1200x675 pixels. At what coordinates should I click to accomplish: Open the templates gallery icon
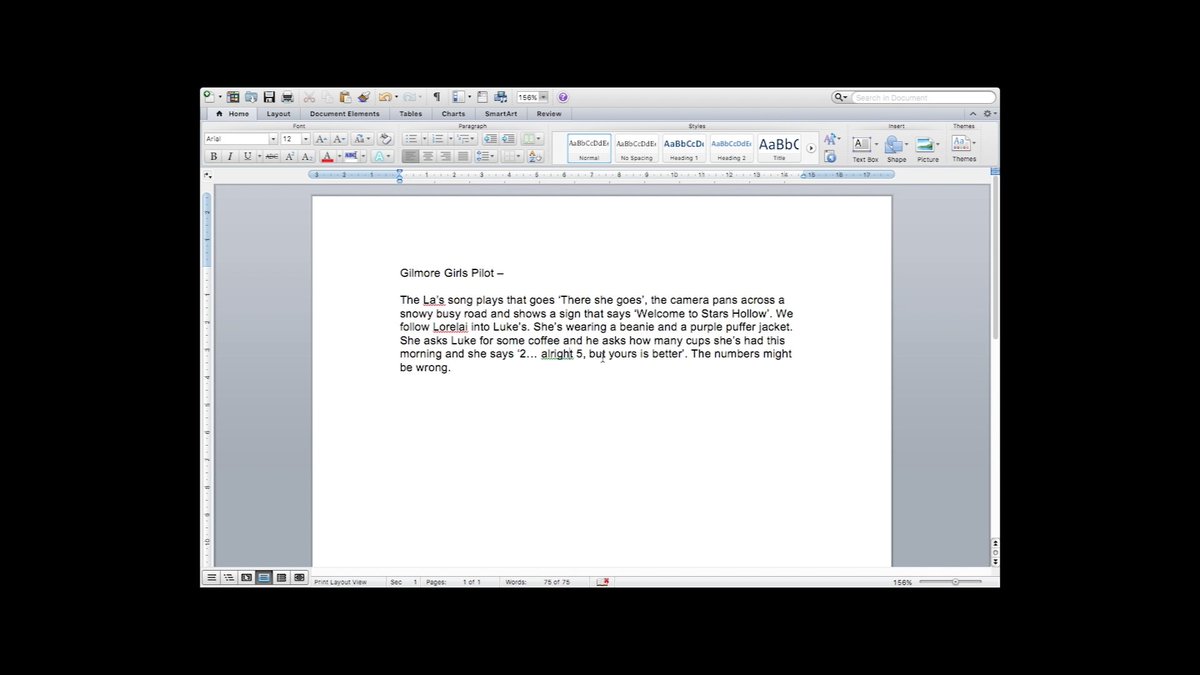[x=233, y=97]
